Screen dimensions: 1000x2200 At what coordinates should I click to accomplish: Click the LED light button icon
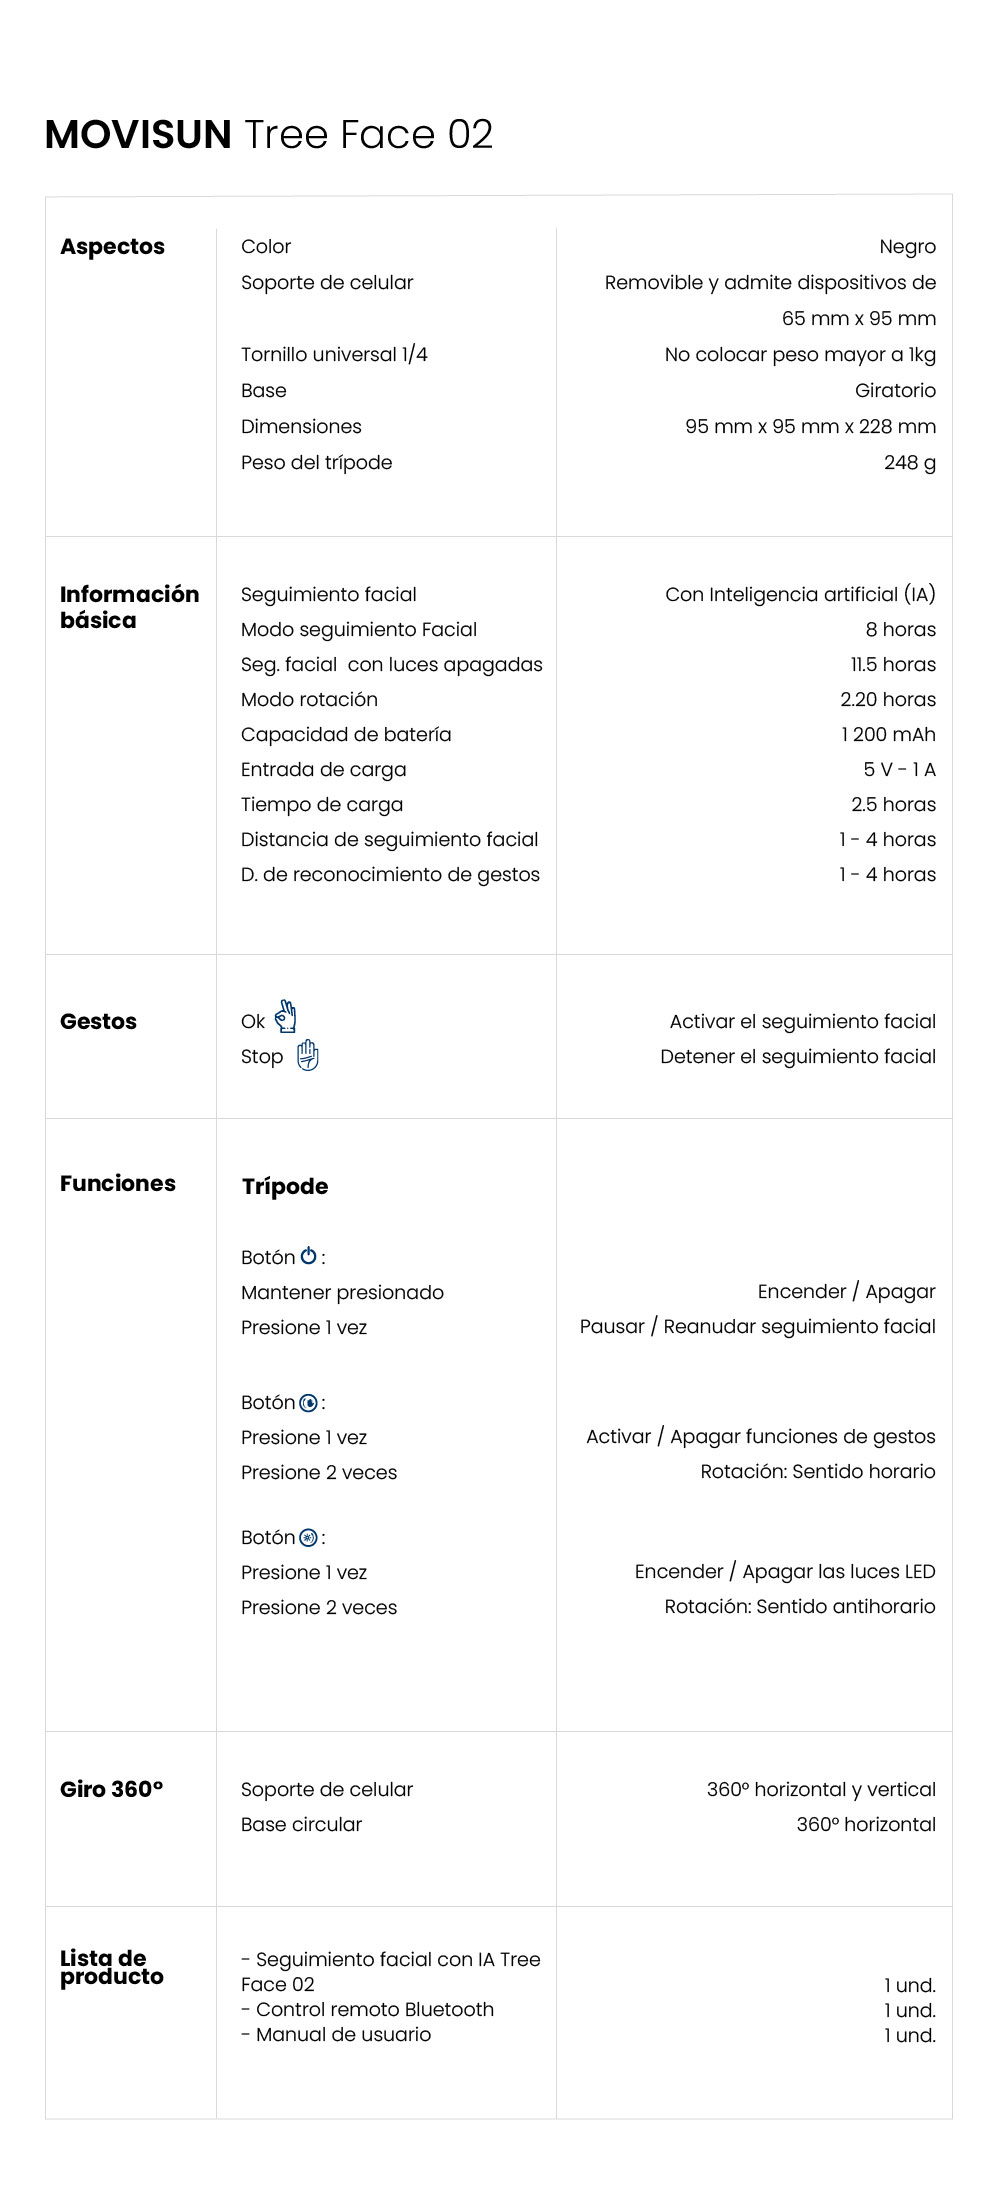309,1538
